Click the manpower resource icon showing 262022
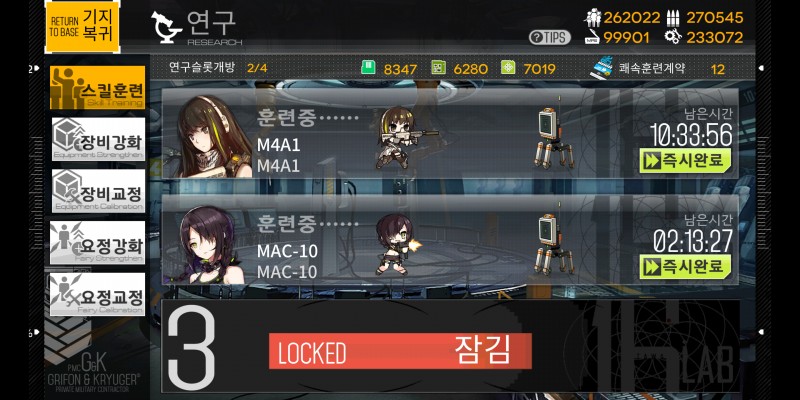This screenshot has height=400, width=800. 593,18
